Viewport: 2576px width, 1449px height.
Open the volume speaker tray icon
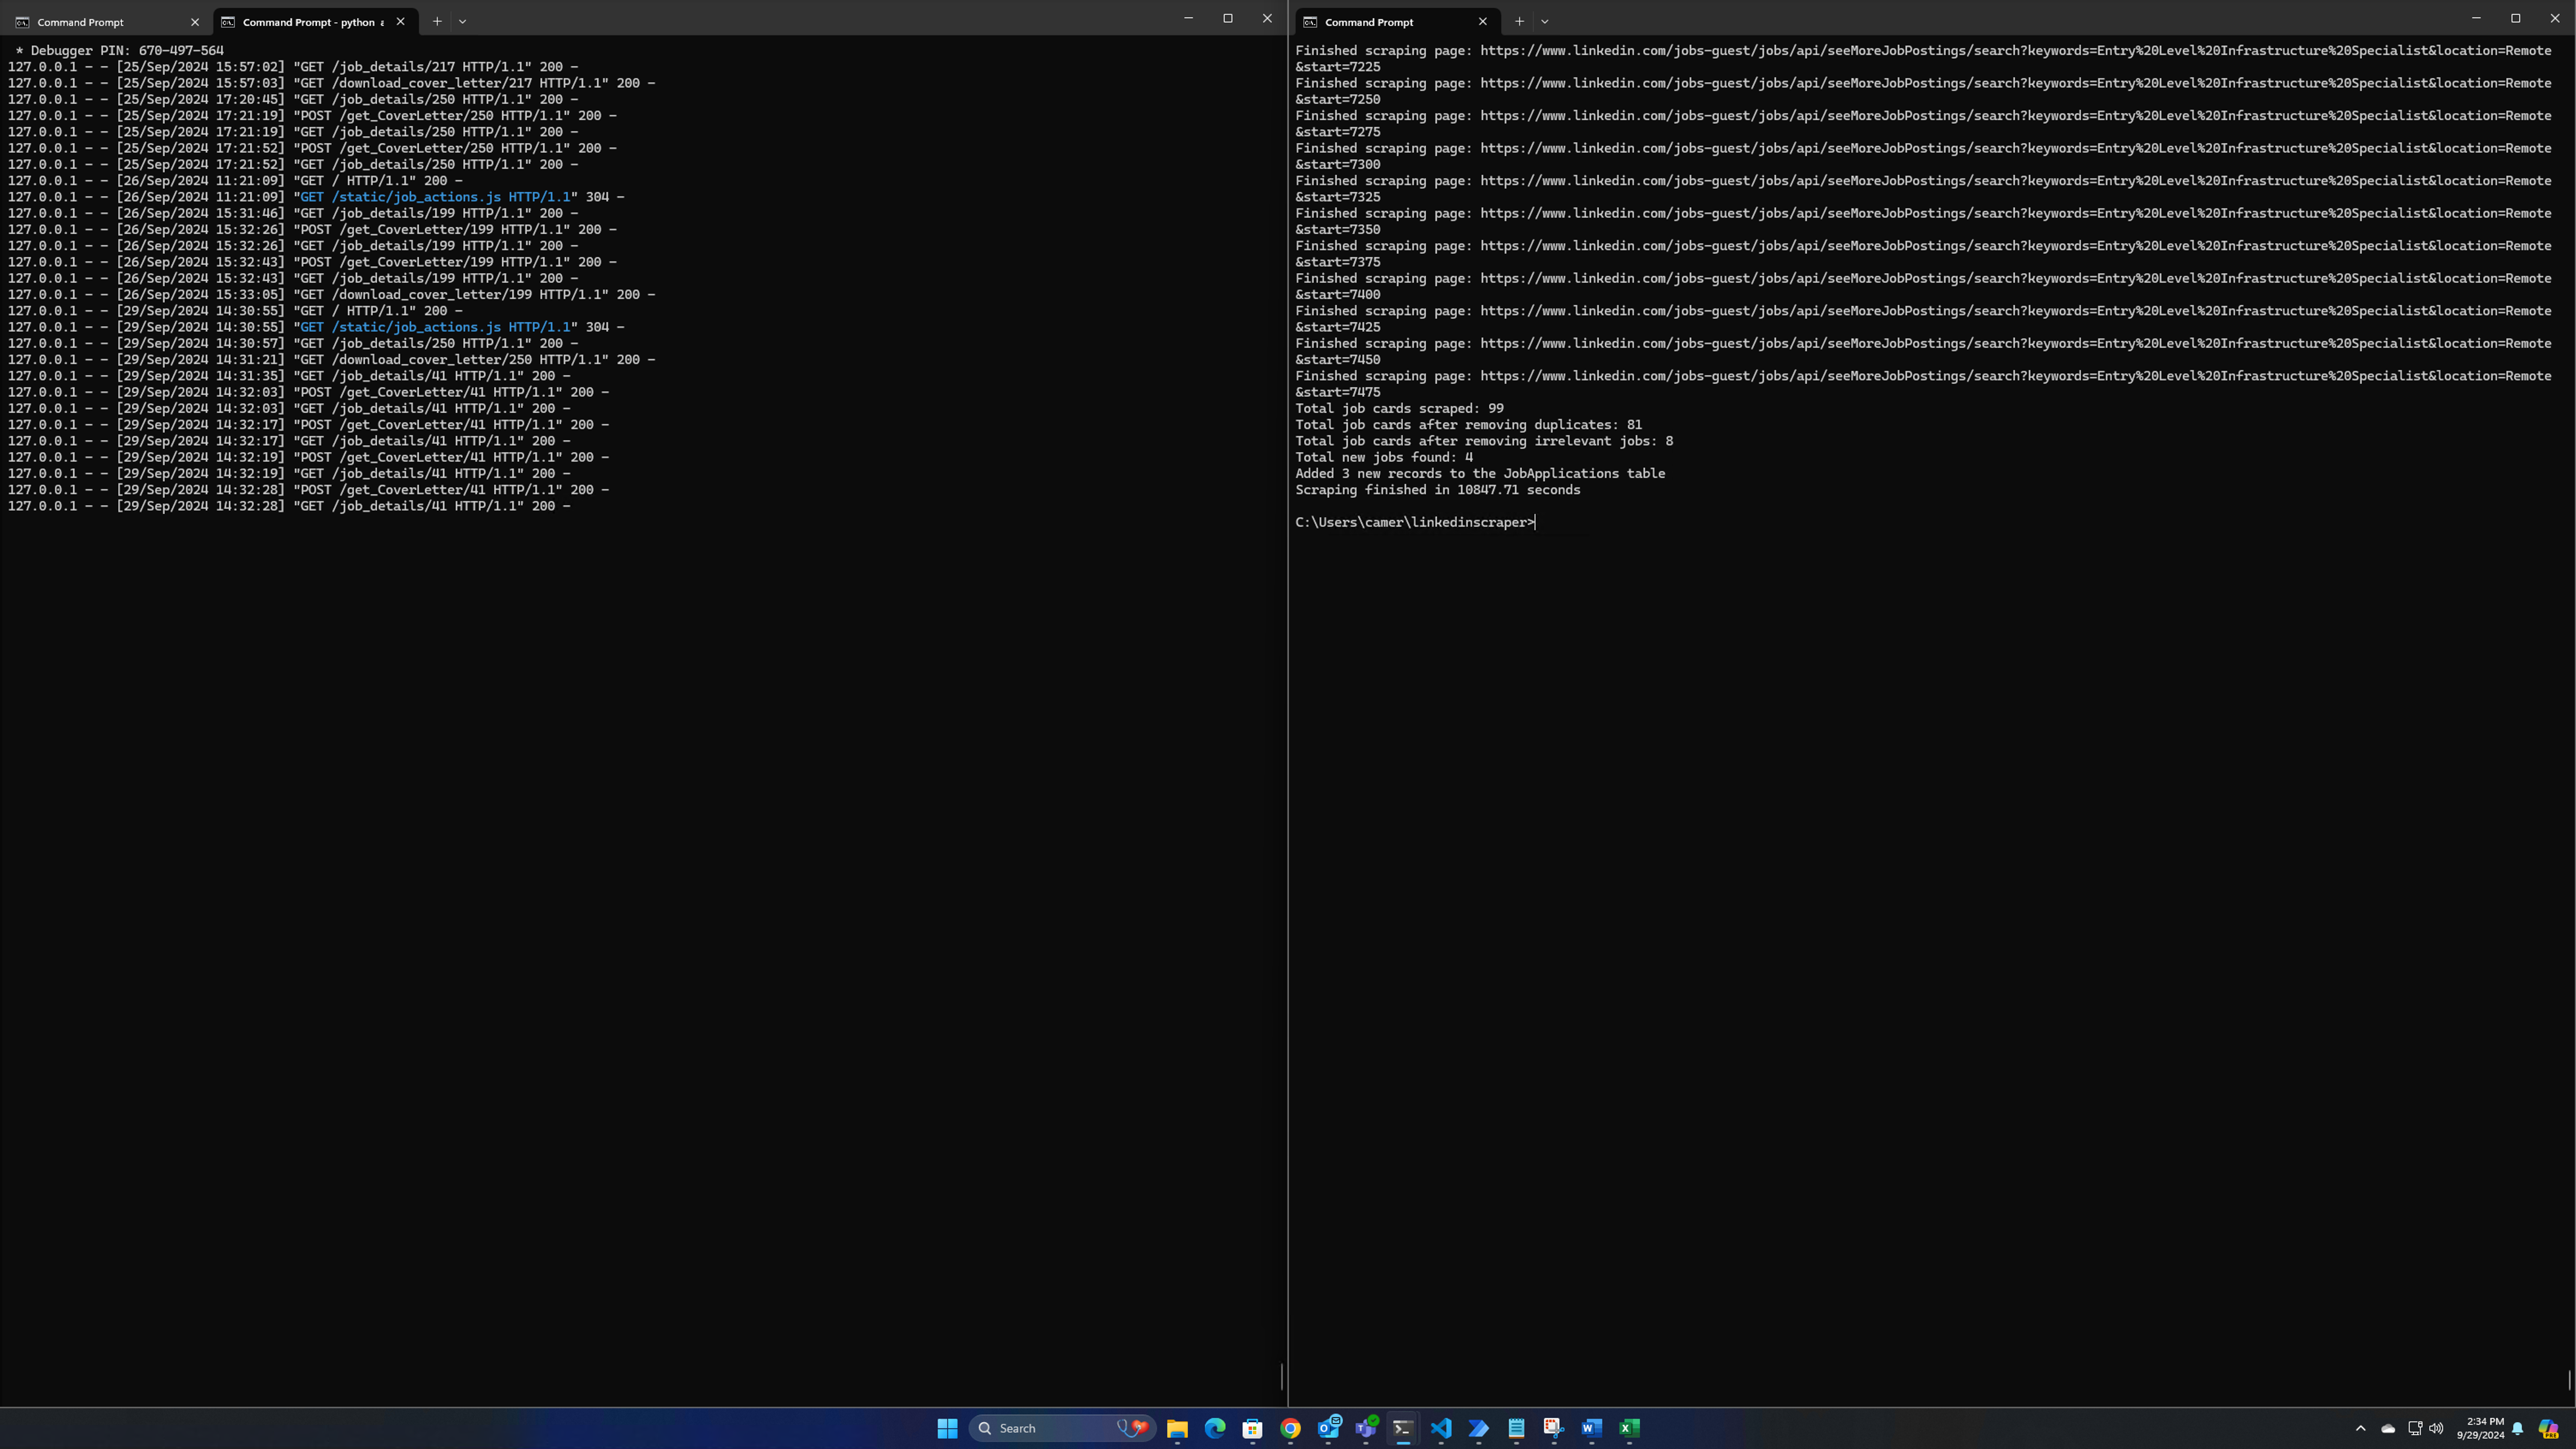[x=2436, y=1428]
